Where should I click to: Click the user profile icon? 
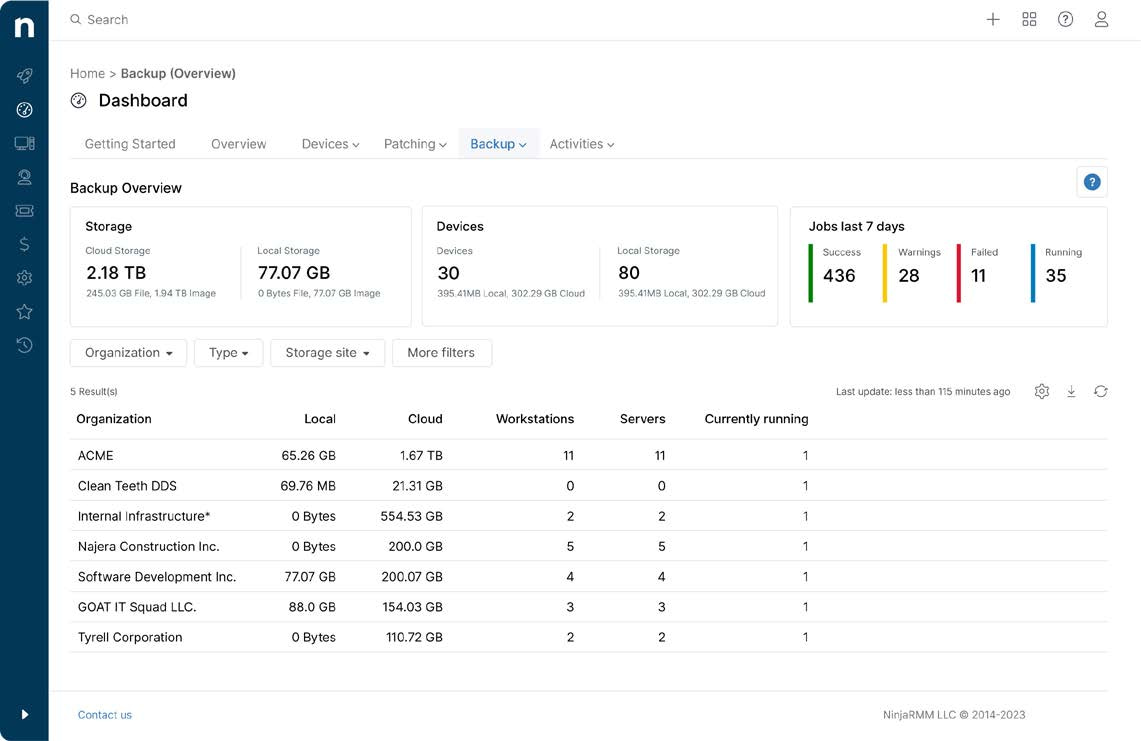click(x=1101, y=20)
